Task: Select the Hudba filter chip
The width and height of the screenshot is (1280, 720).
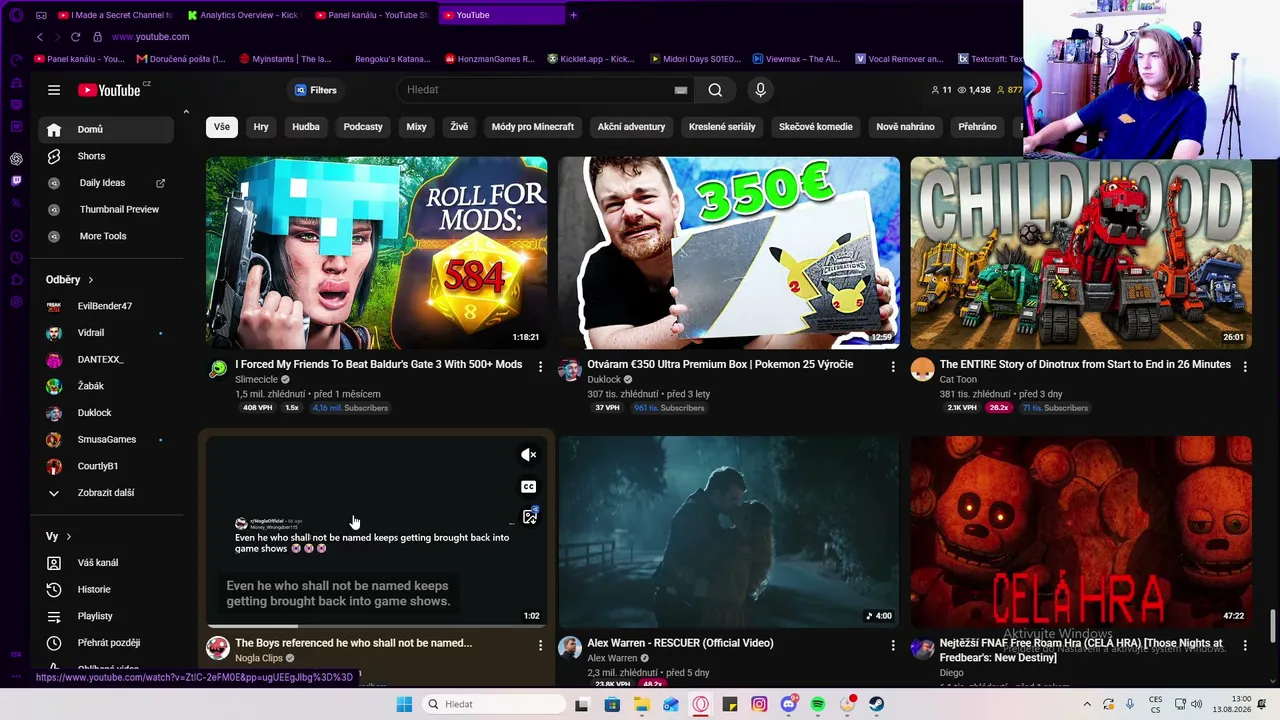Action: (306, 127)
